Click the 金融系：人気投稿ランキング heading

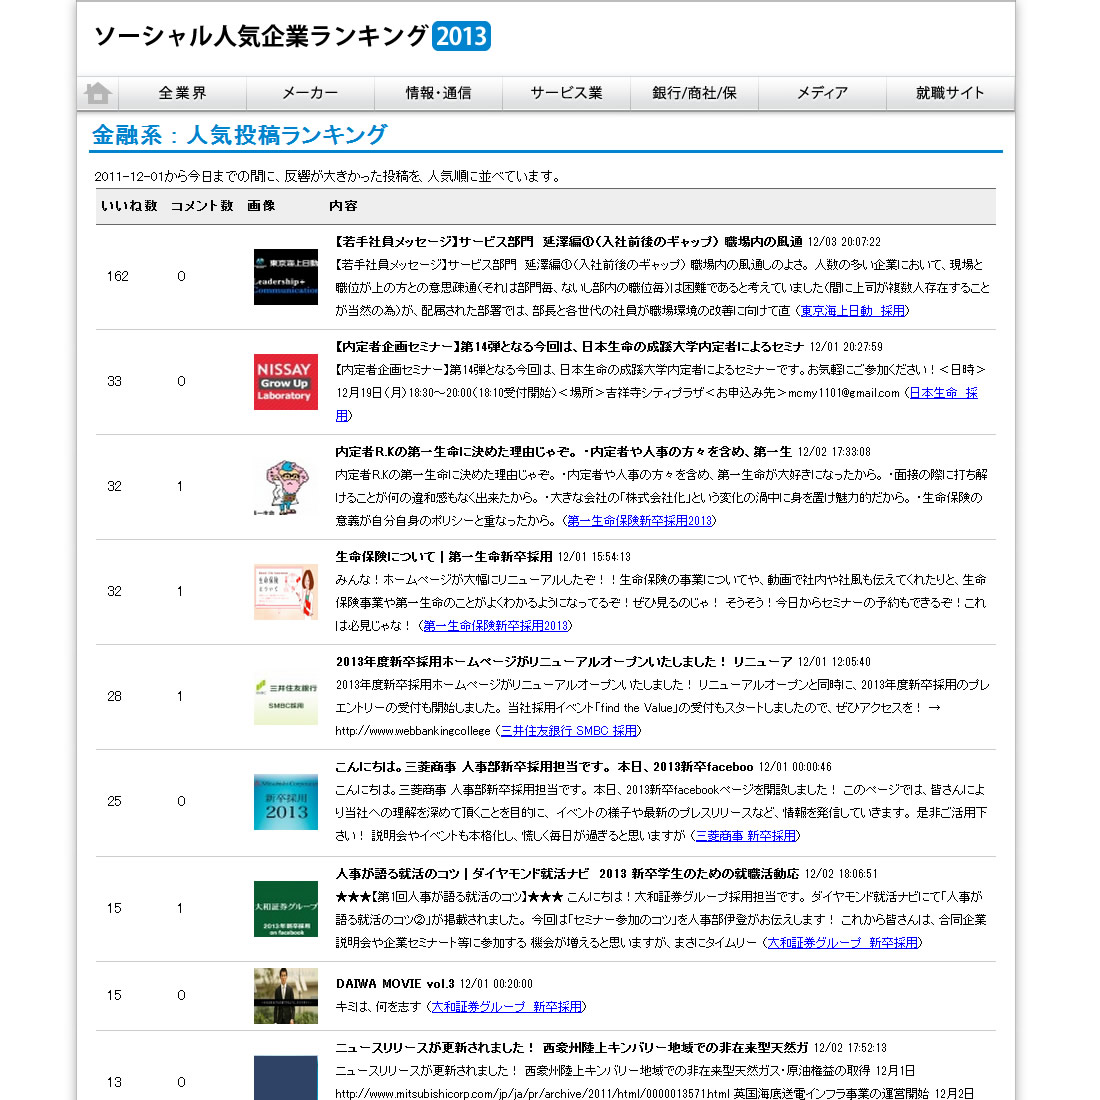point(239,135)
